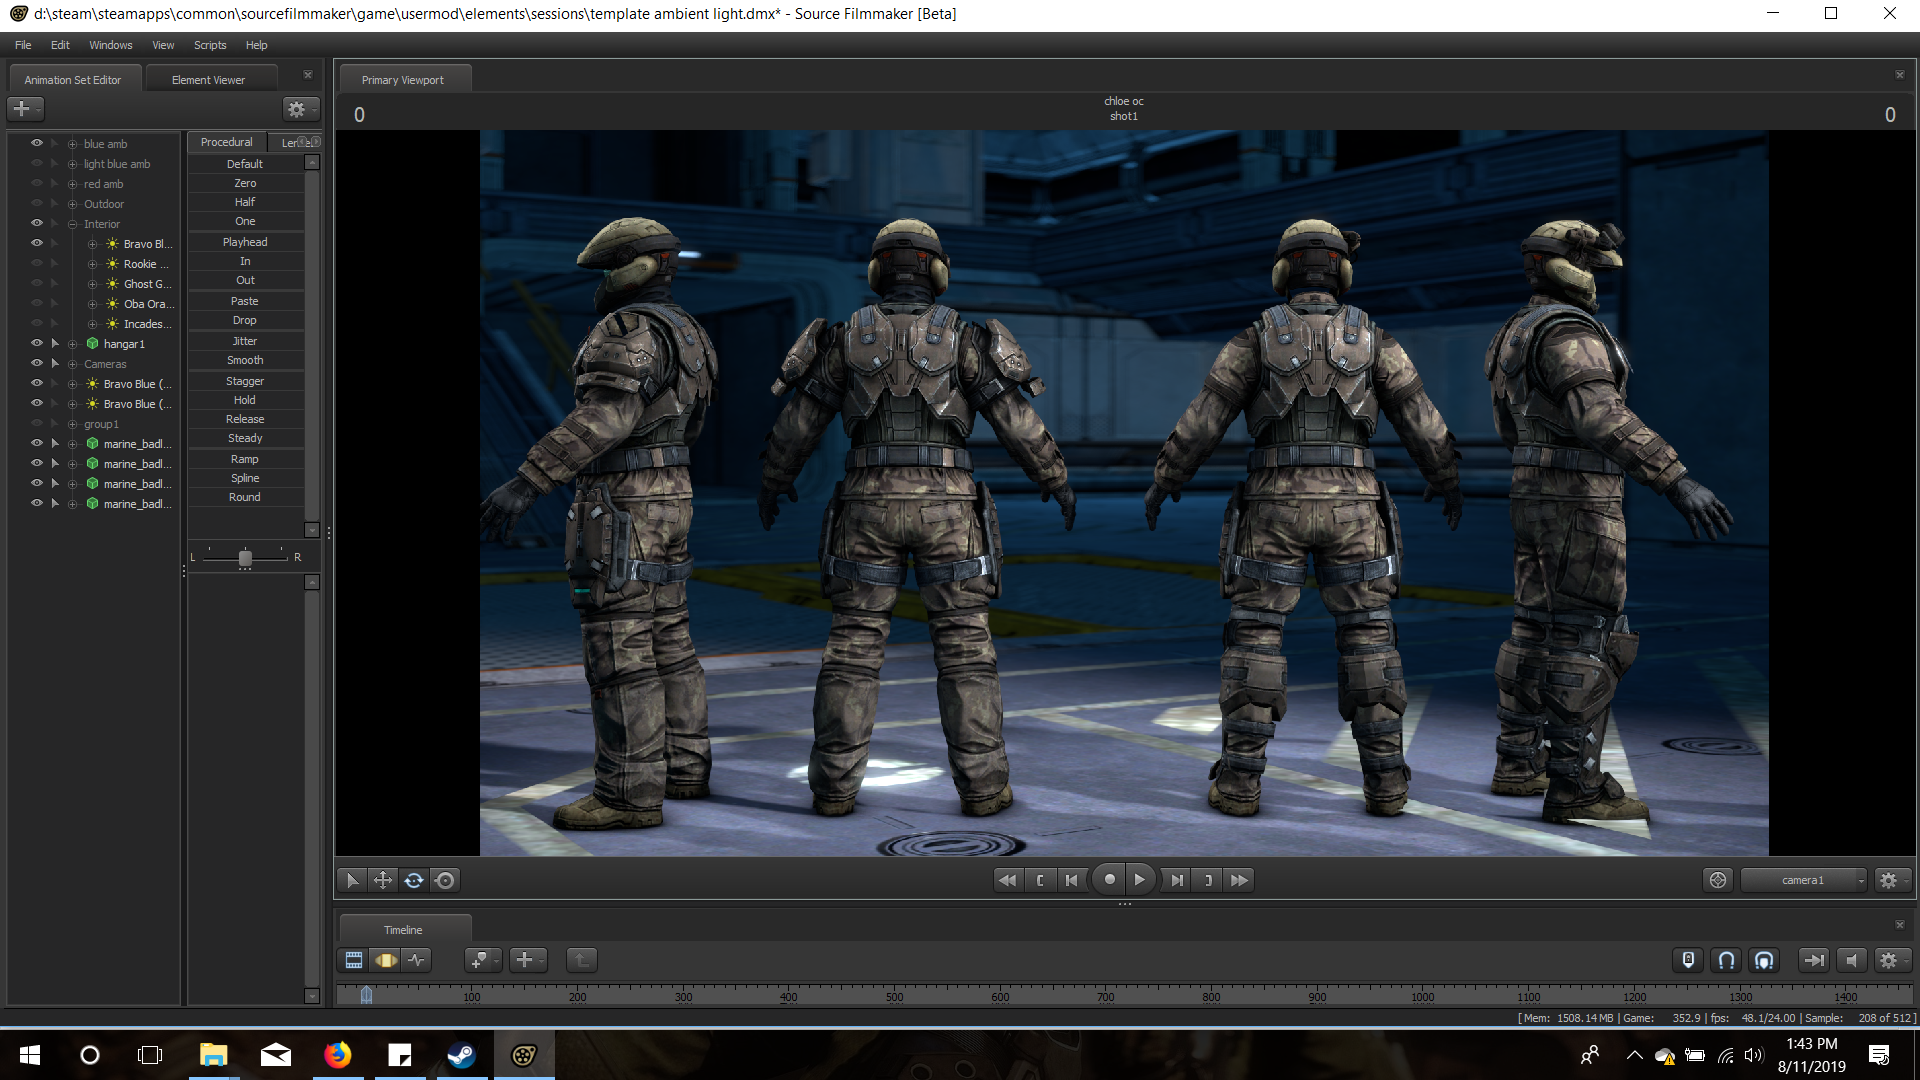Click the timeline mute speaker icon
1920x1080 pixels.
[1851, 960]
